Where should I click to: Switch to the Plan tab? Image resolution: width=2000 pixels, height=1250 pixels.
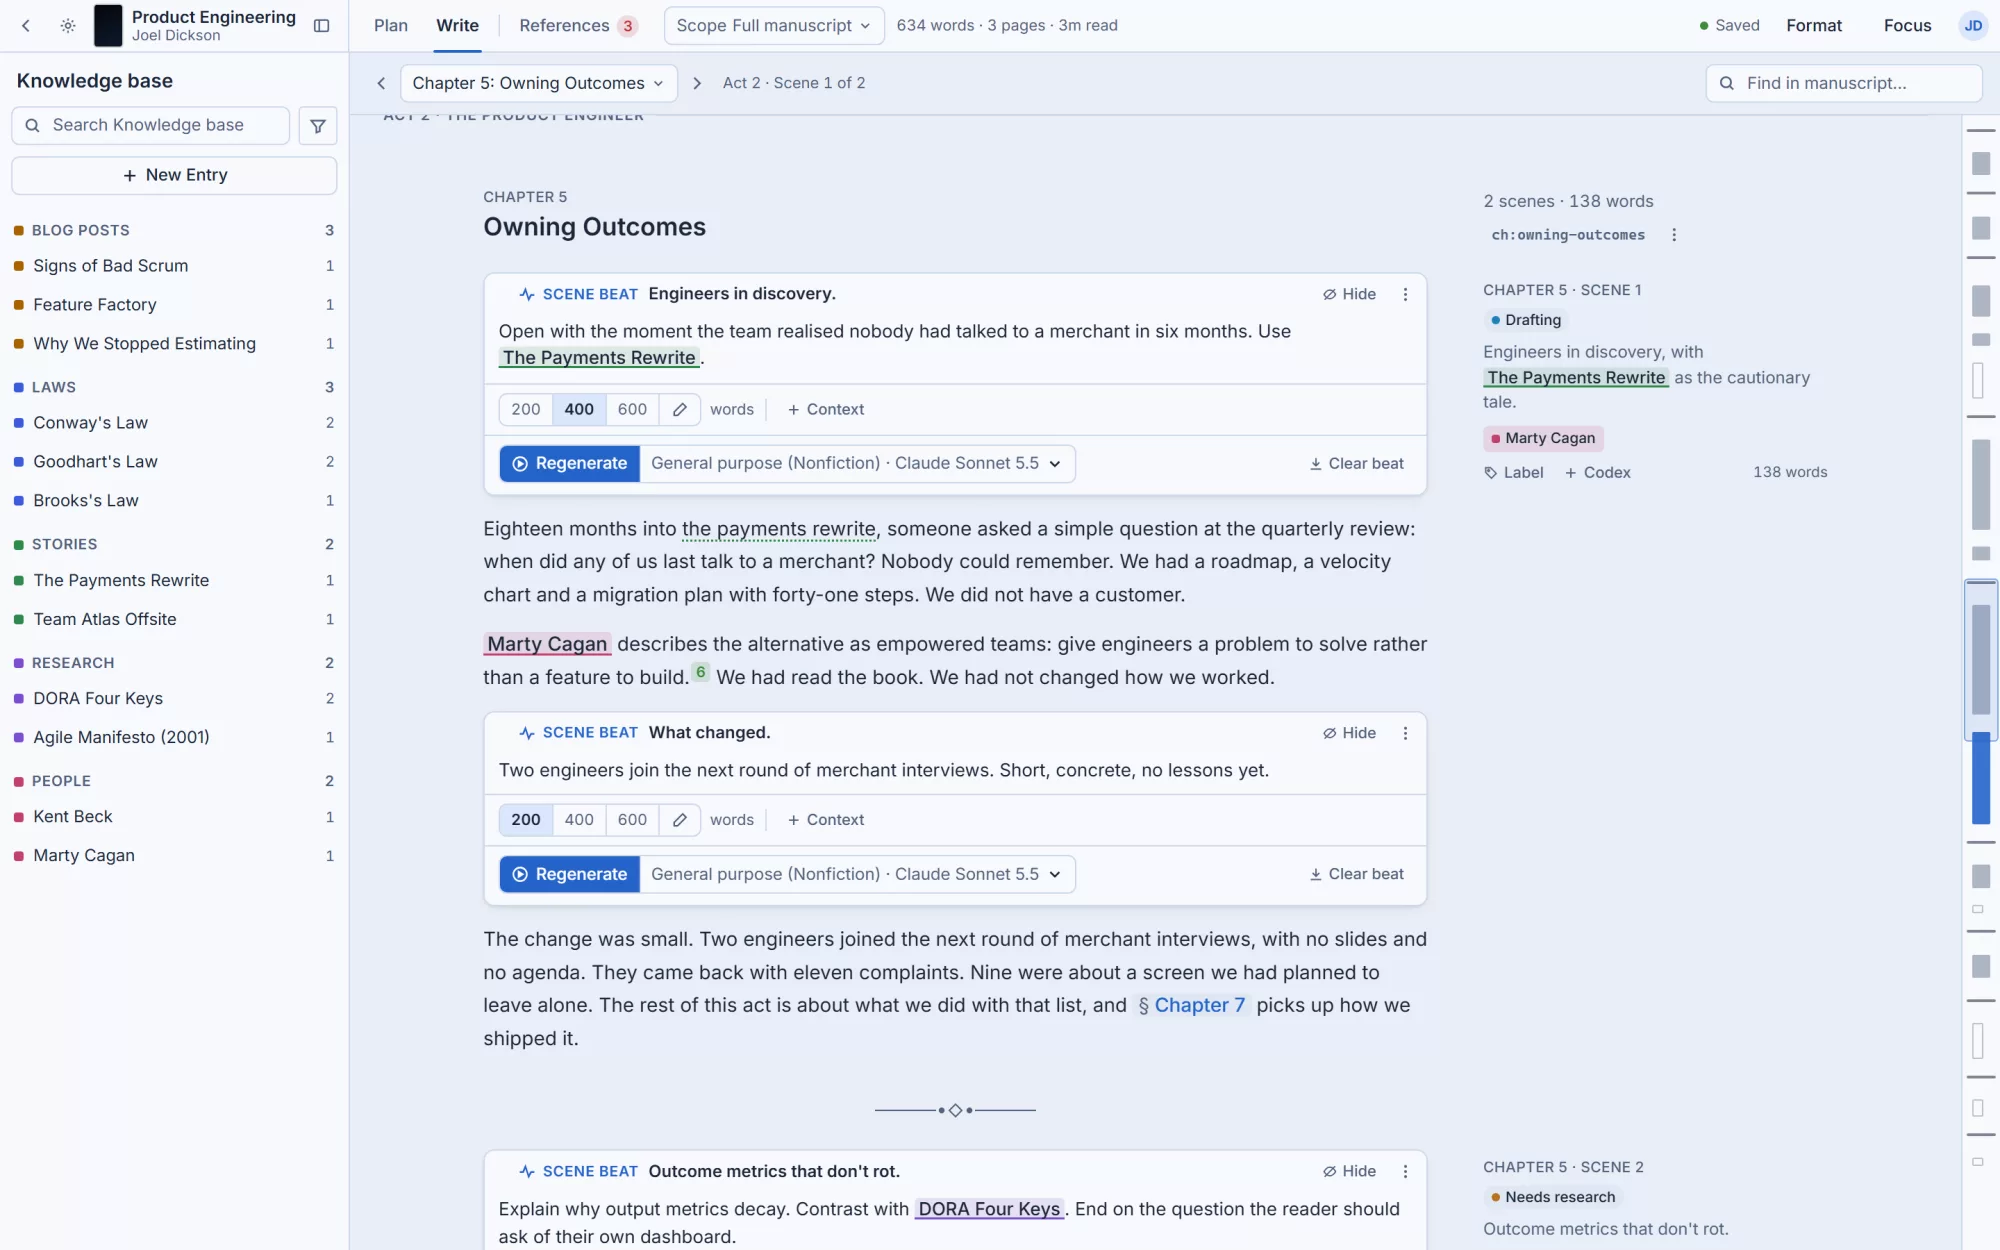pos(391,26)
